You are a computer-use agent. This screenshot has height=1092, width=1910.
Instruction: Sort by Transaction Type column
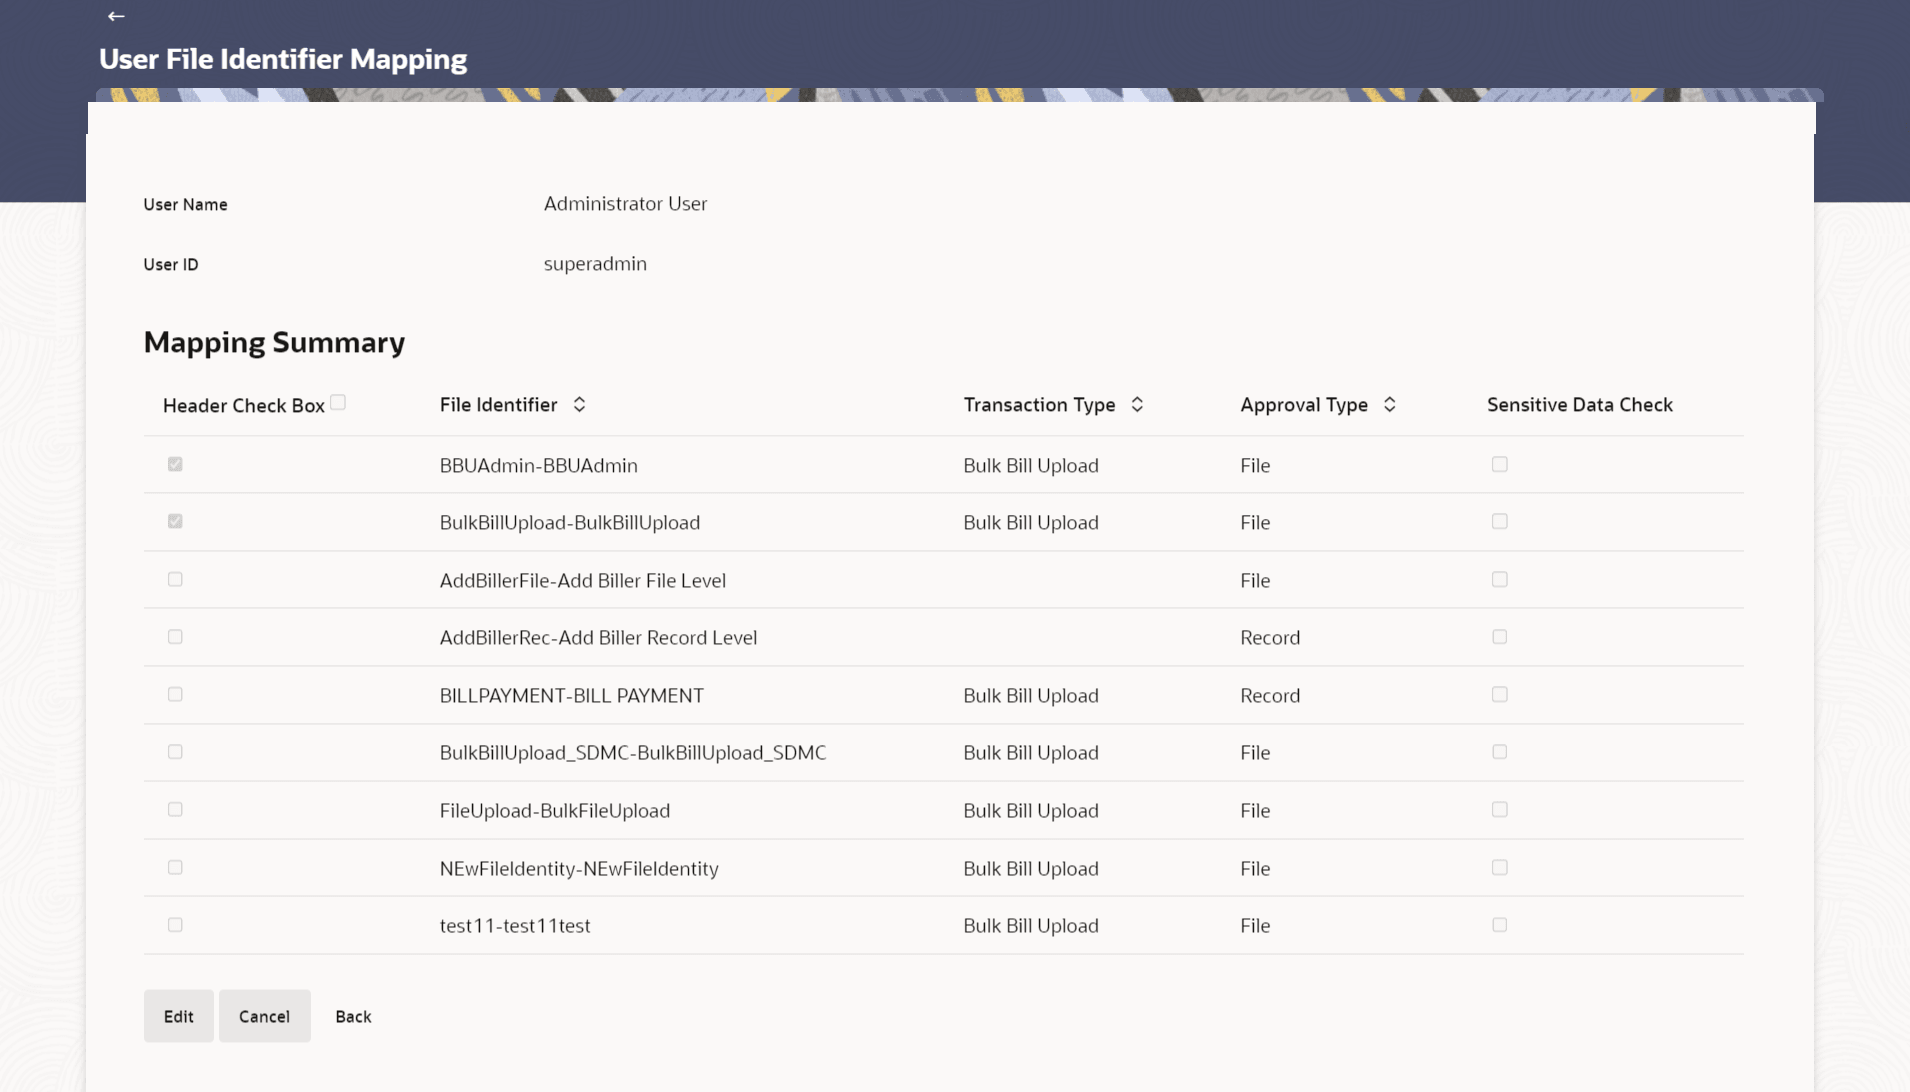[1137, 405]
